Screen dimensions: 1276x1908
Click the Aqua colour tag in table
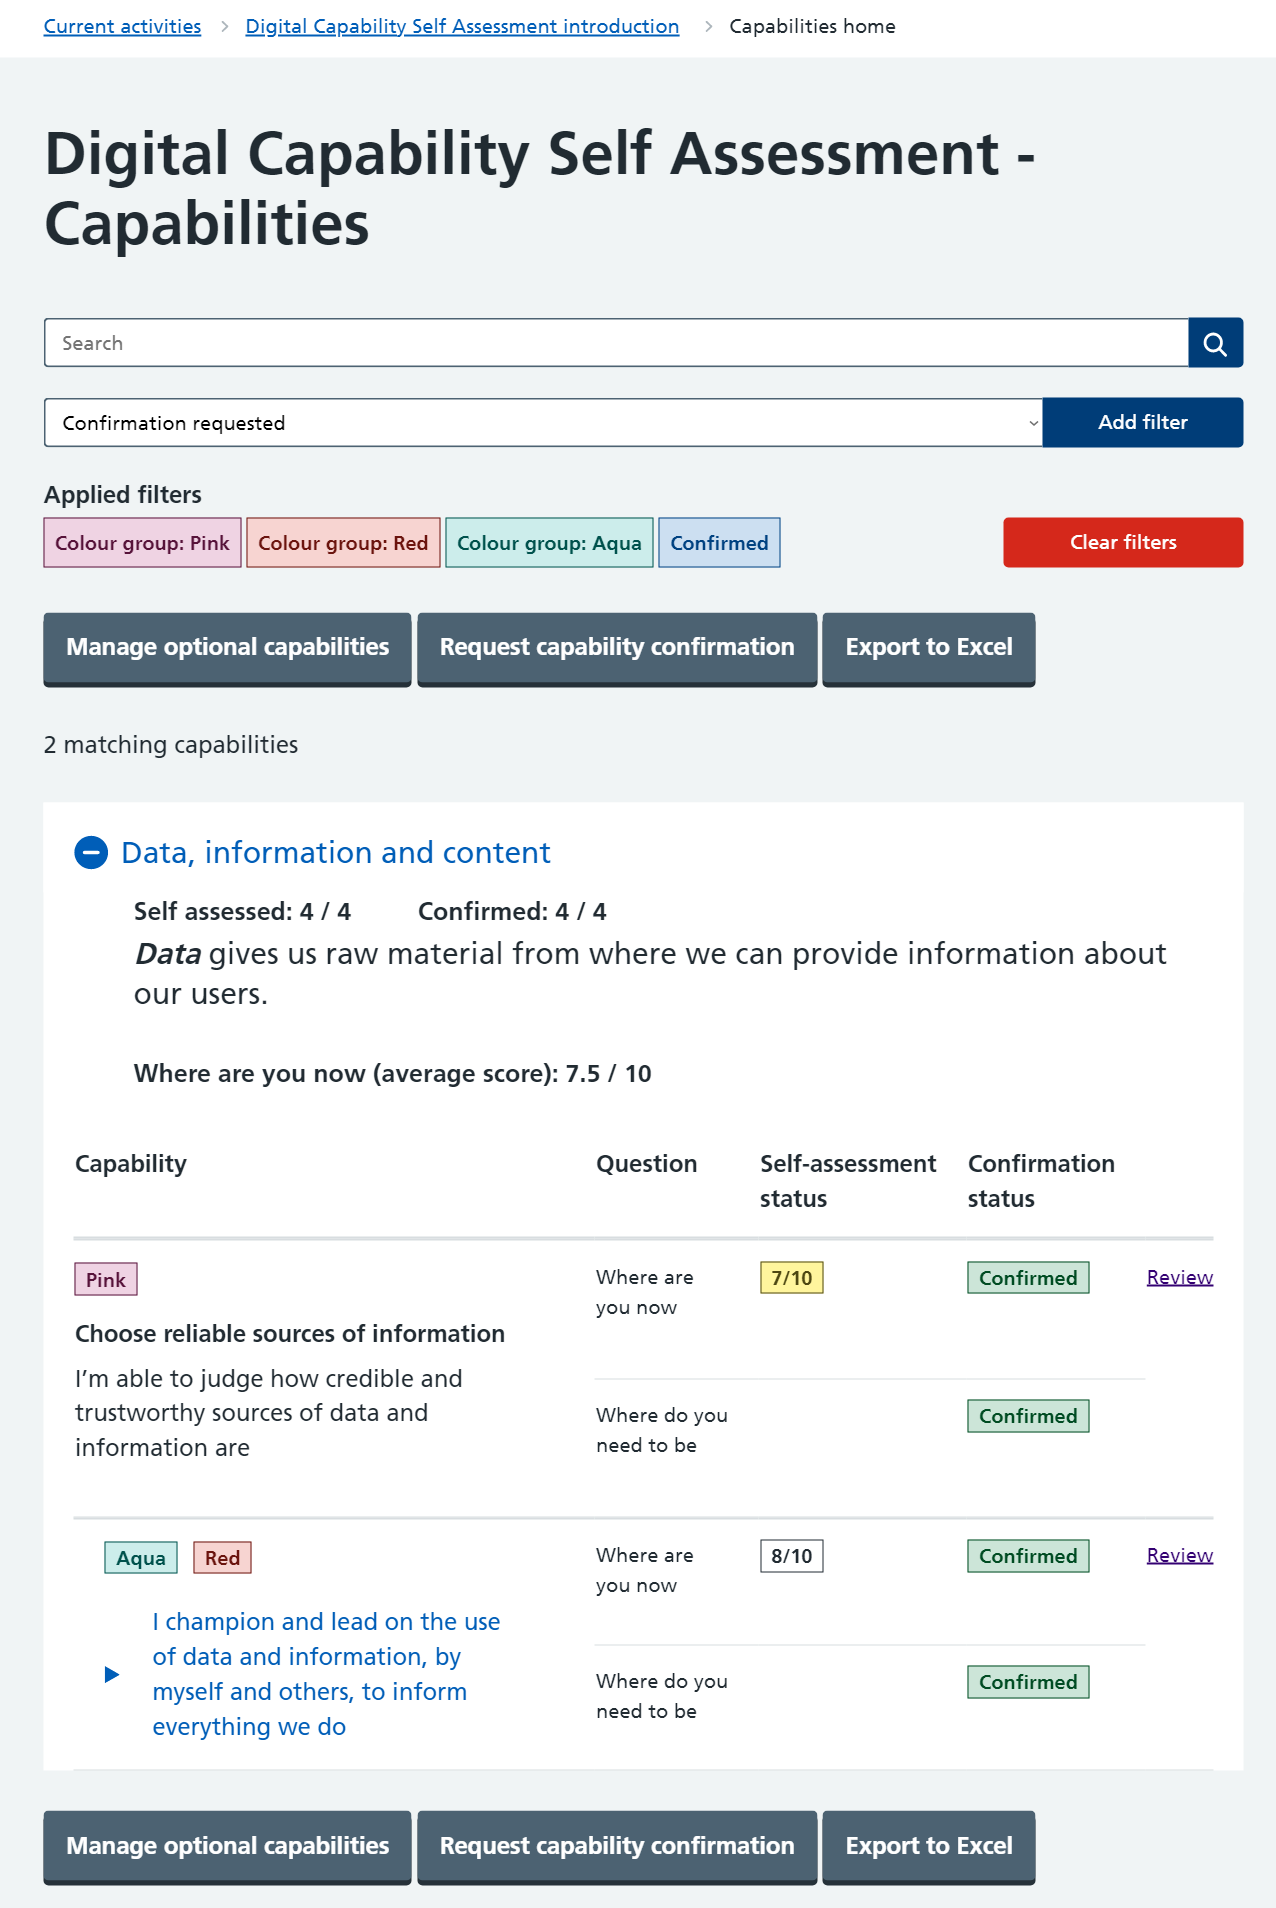(141, 1558)
